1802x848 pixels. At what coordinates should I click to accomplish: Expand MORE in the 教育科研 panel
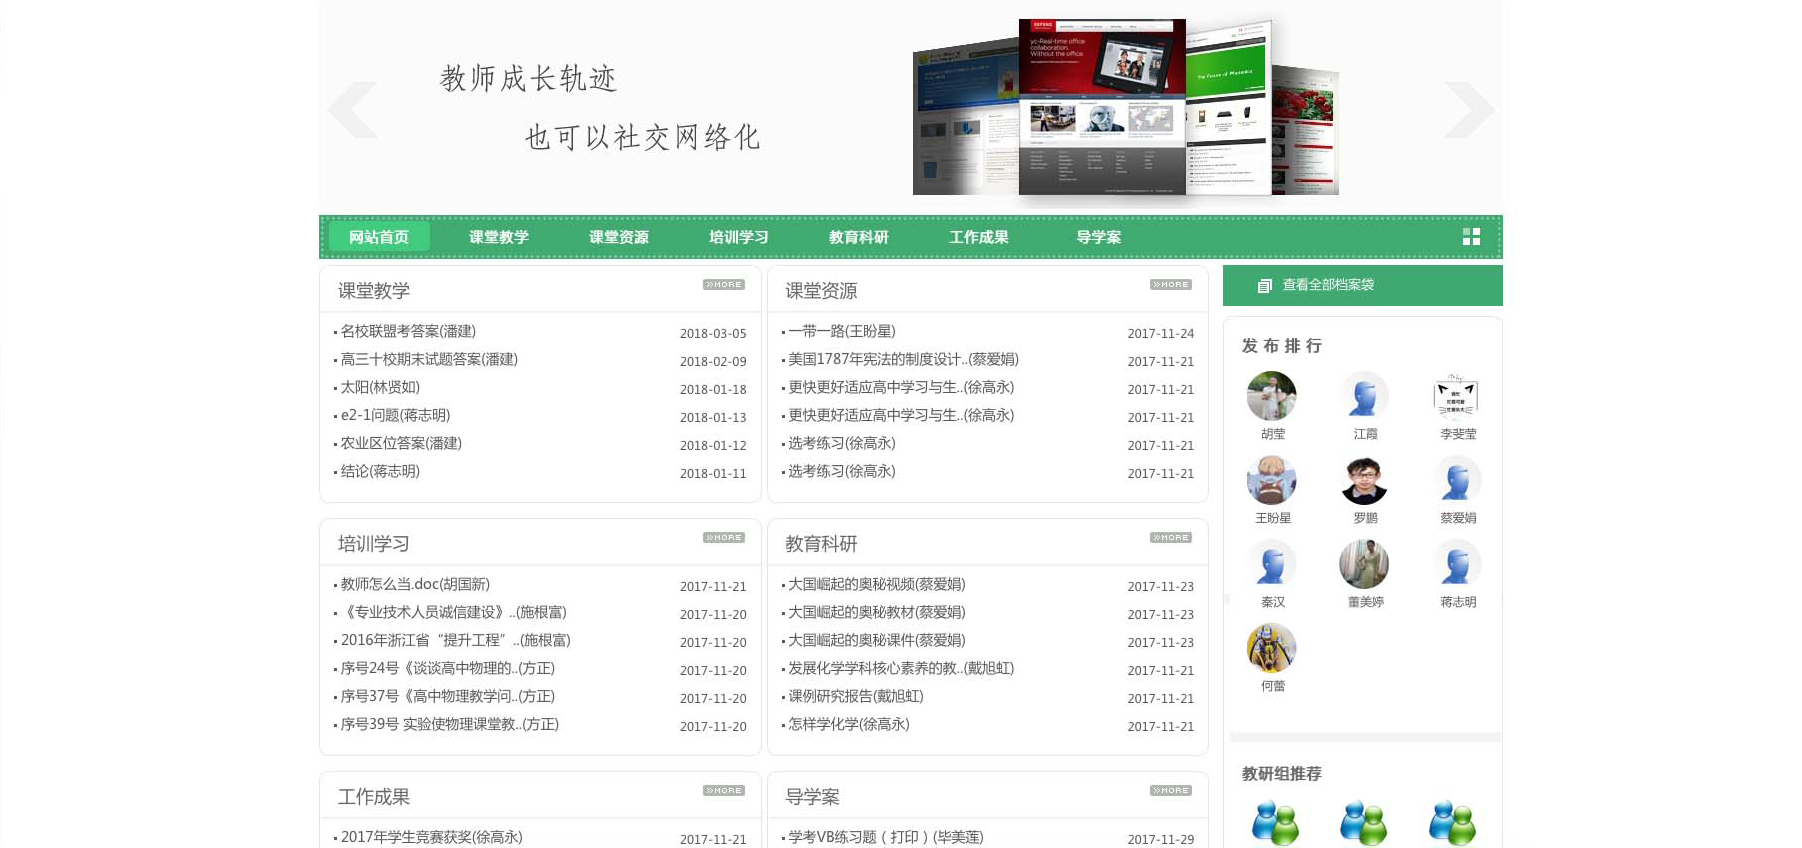coord(1170,538)
